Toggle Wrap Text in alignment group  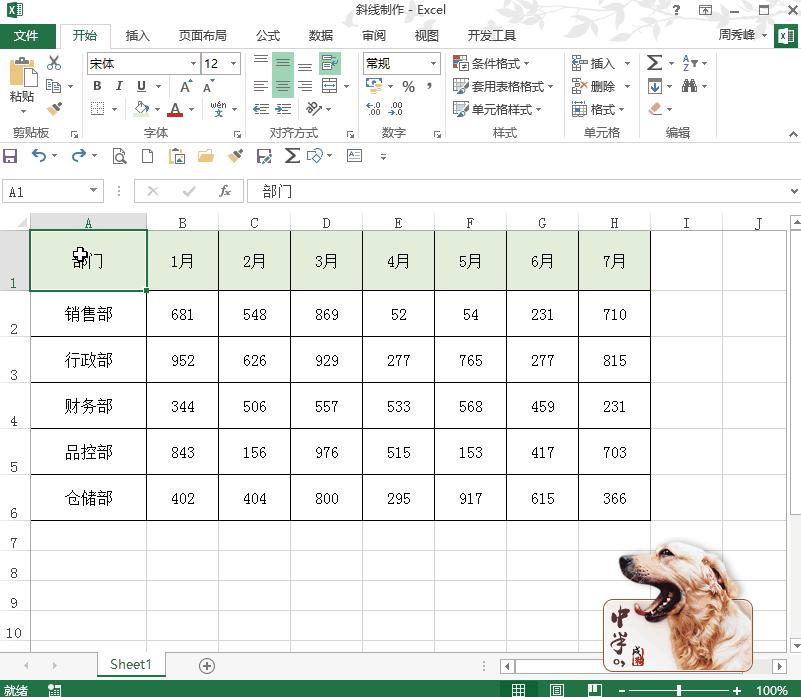331,64
